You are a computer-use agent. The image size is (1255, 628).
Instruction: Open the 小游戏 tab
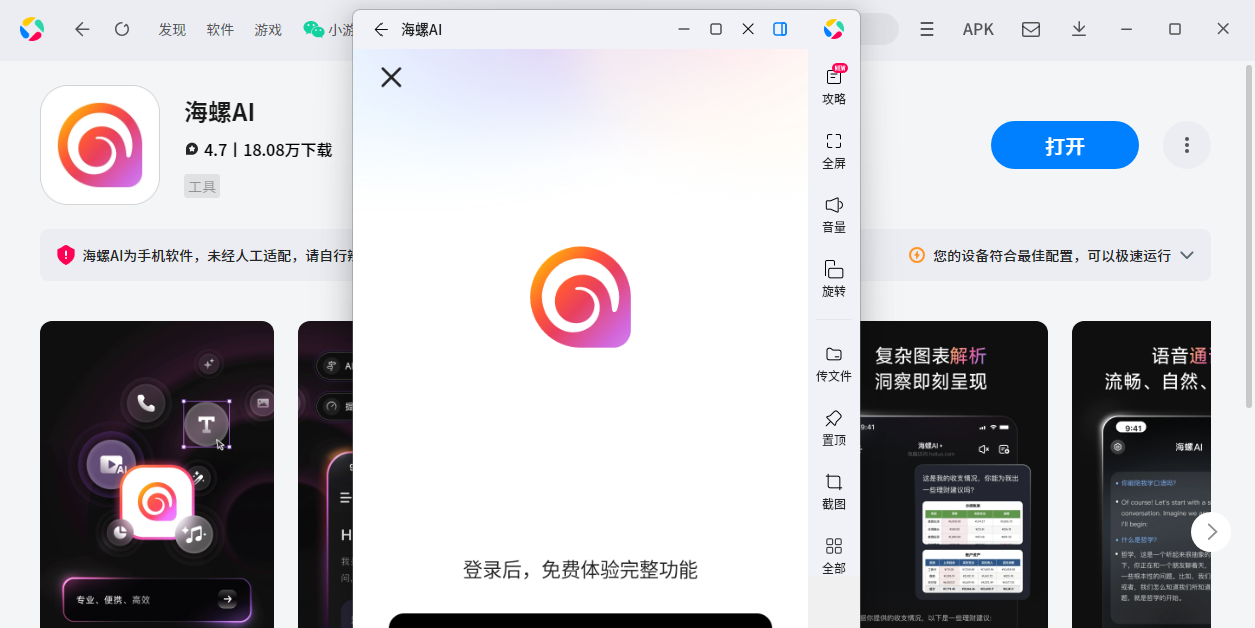329,30
